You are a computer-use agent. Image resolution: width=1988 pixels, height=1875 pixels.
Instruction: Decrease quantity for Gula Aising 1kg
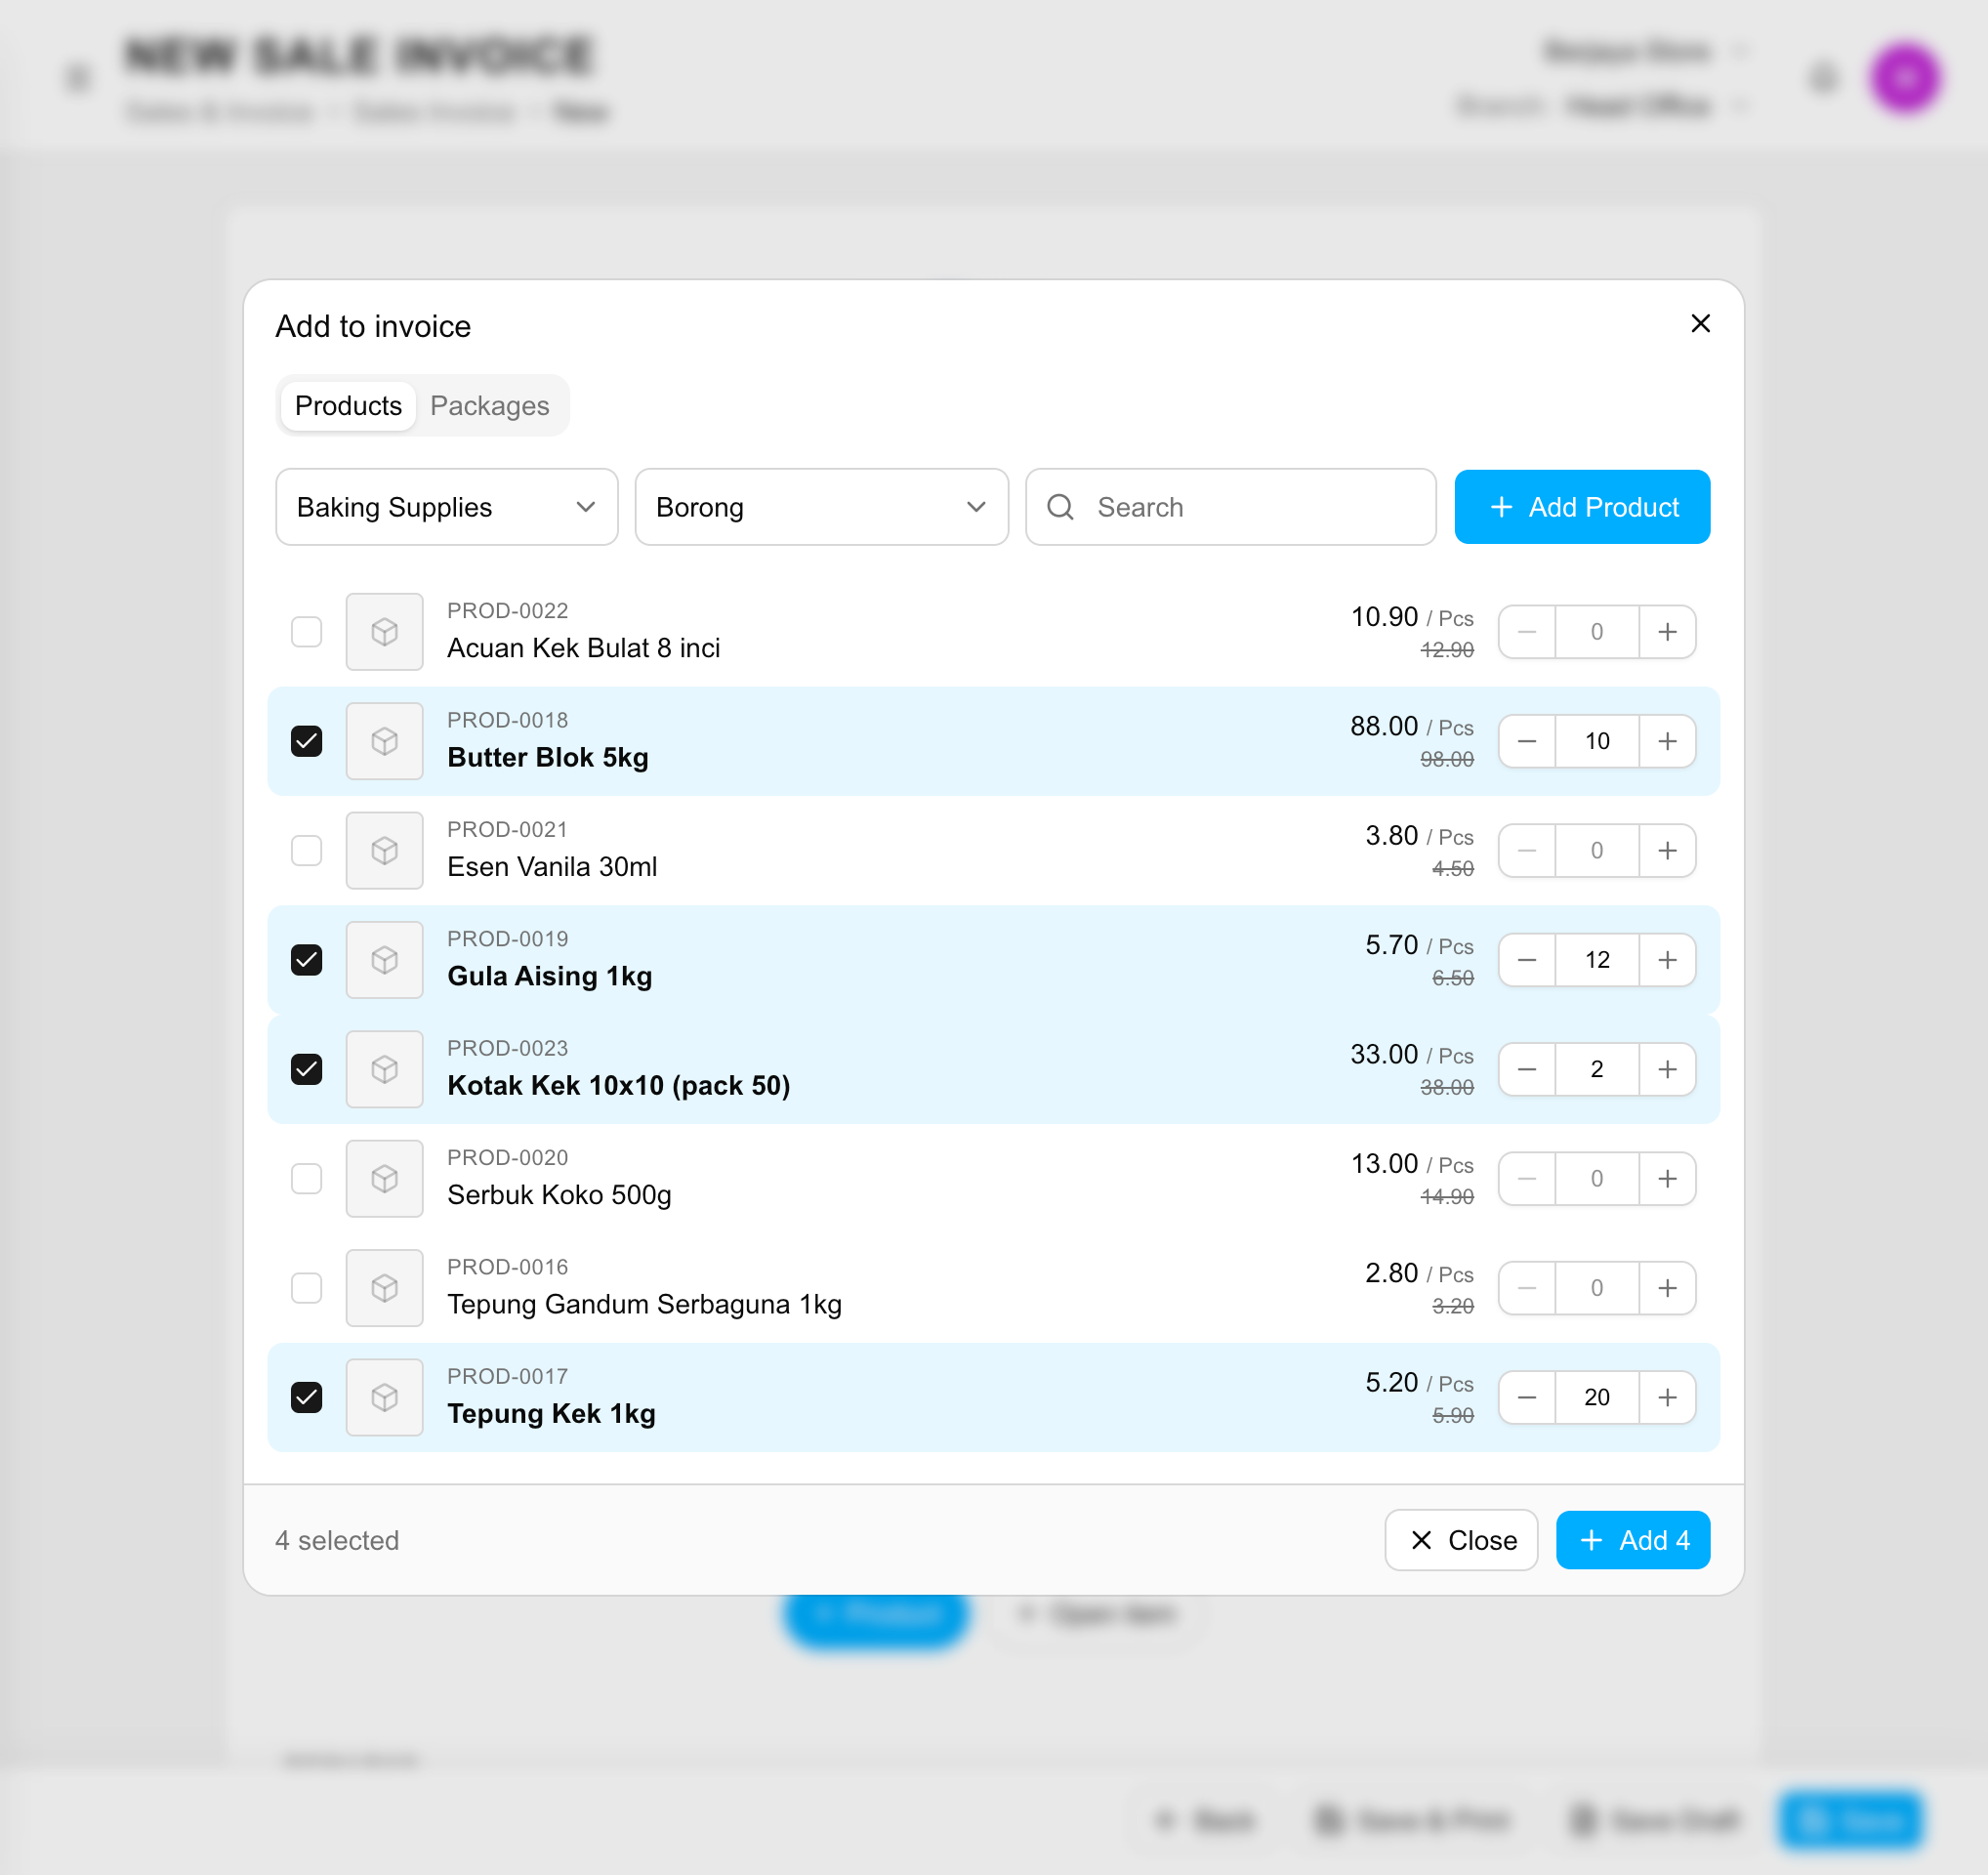pos(1527,960)
